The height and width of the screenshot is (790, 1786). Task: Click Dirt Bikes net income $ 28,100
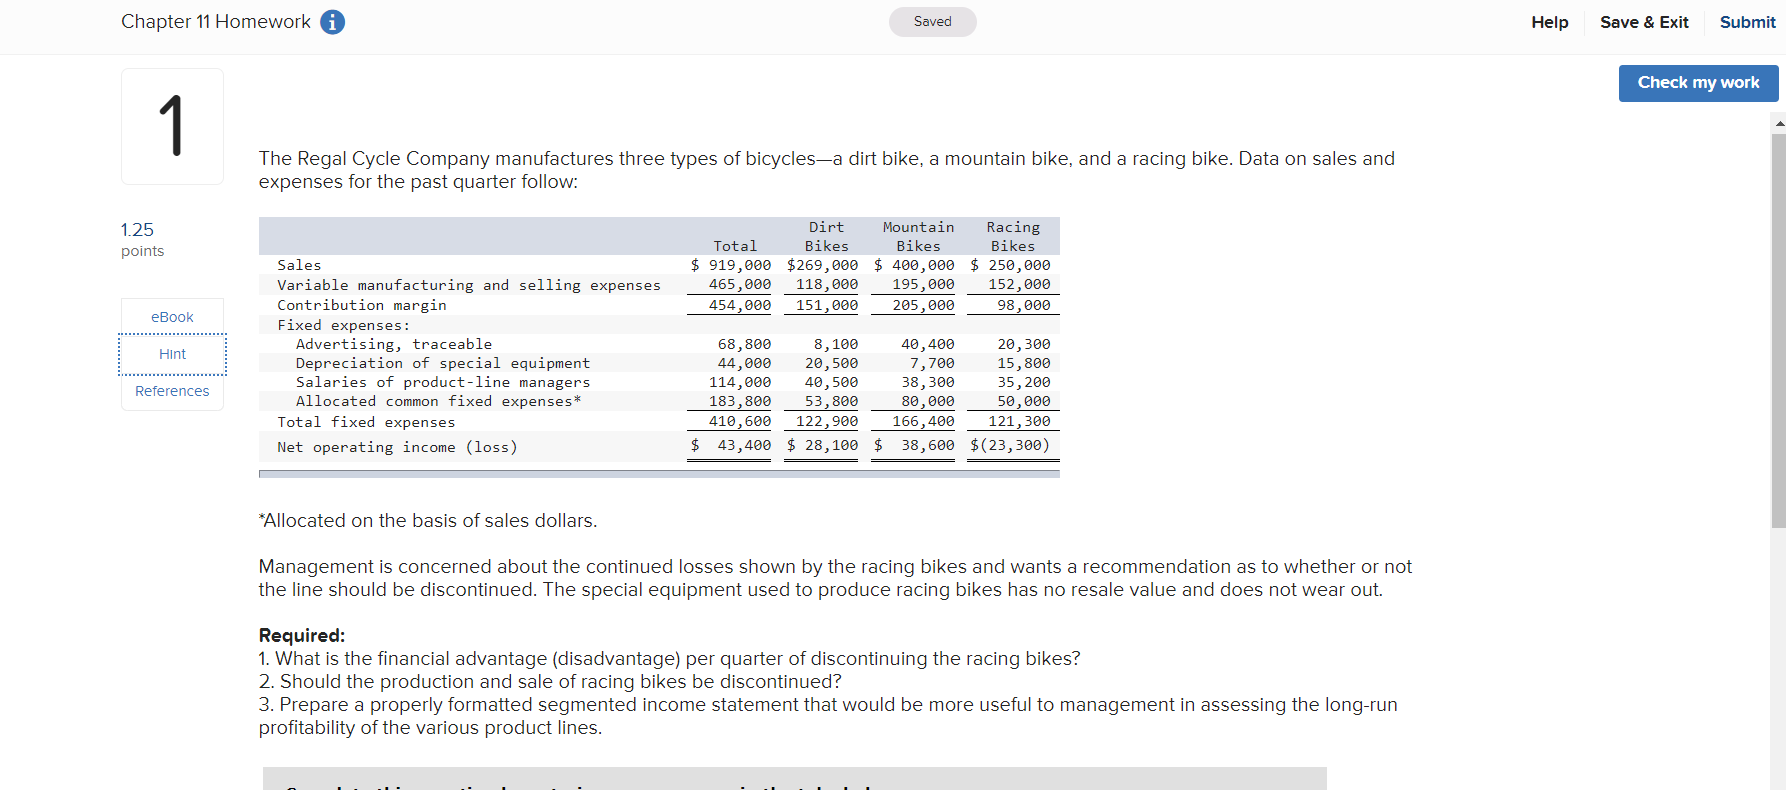(x=822, y=445)
